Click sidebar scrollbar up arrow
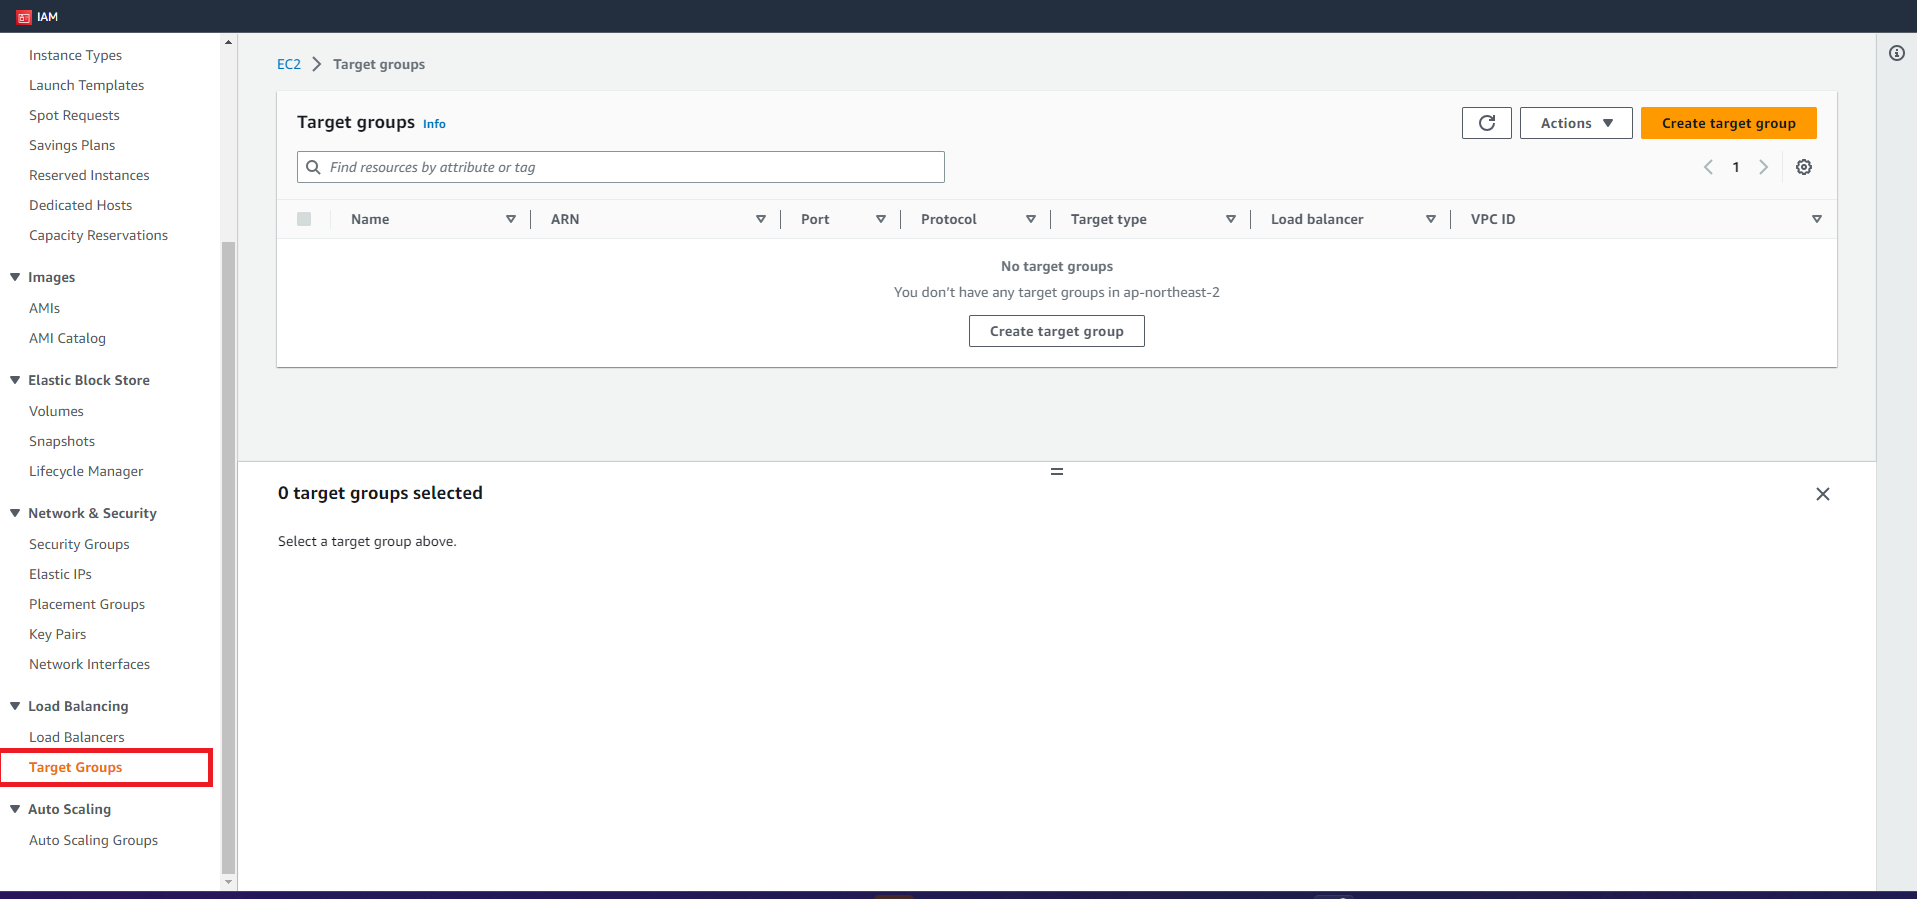Screen dimensions: 1917x899 point(228,42)
